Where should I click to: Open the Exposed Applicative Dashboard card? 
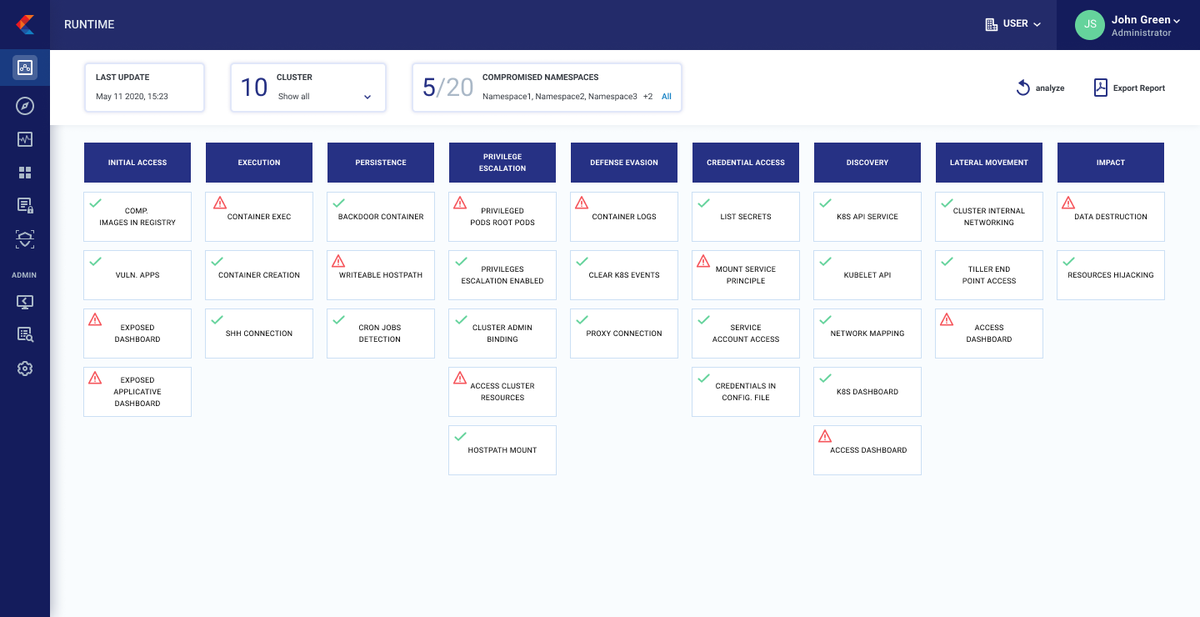click(137, 392)
